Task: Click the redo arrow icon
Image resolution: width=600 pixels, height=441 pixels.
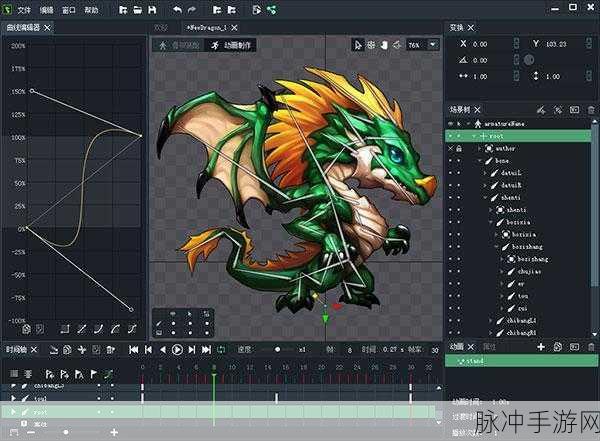Action: coord(192,10)
